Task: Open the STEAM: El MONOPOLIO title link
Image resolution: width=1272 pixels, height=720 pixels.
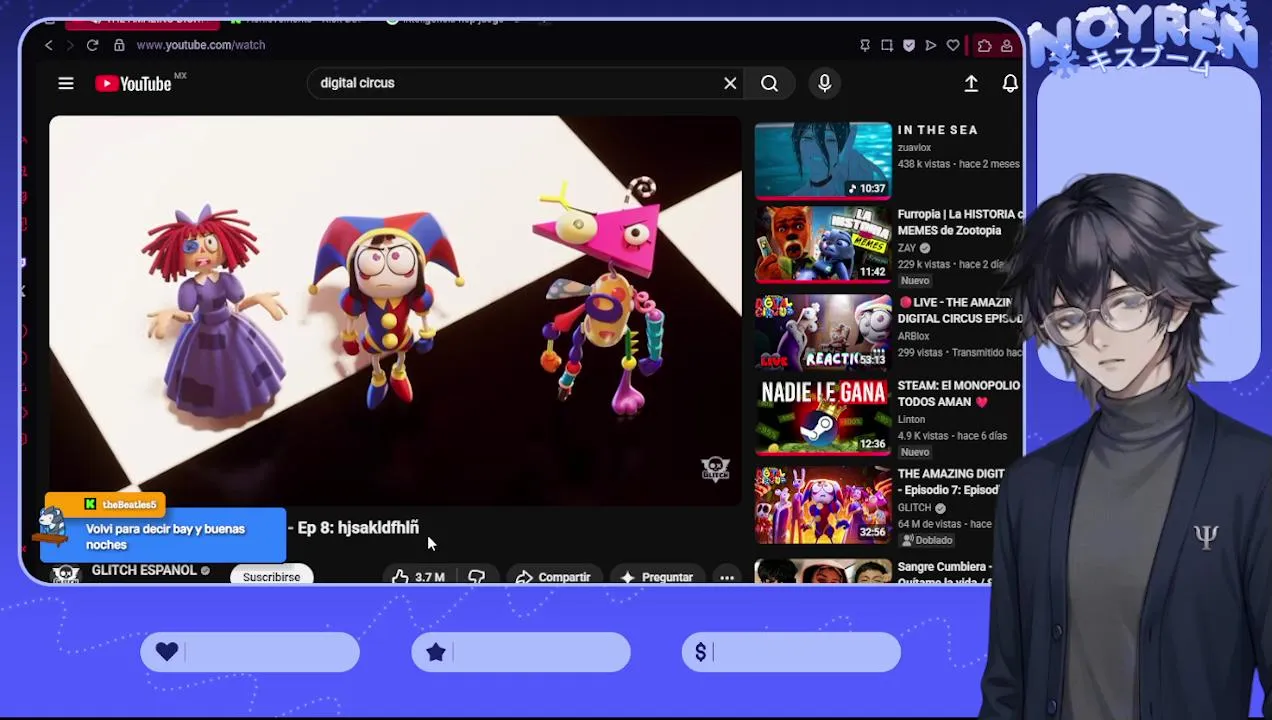Action: [x=958, y=393]
